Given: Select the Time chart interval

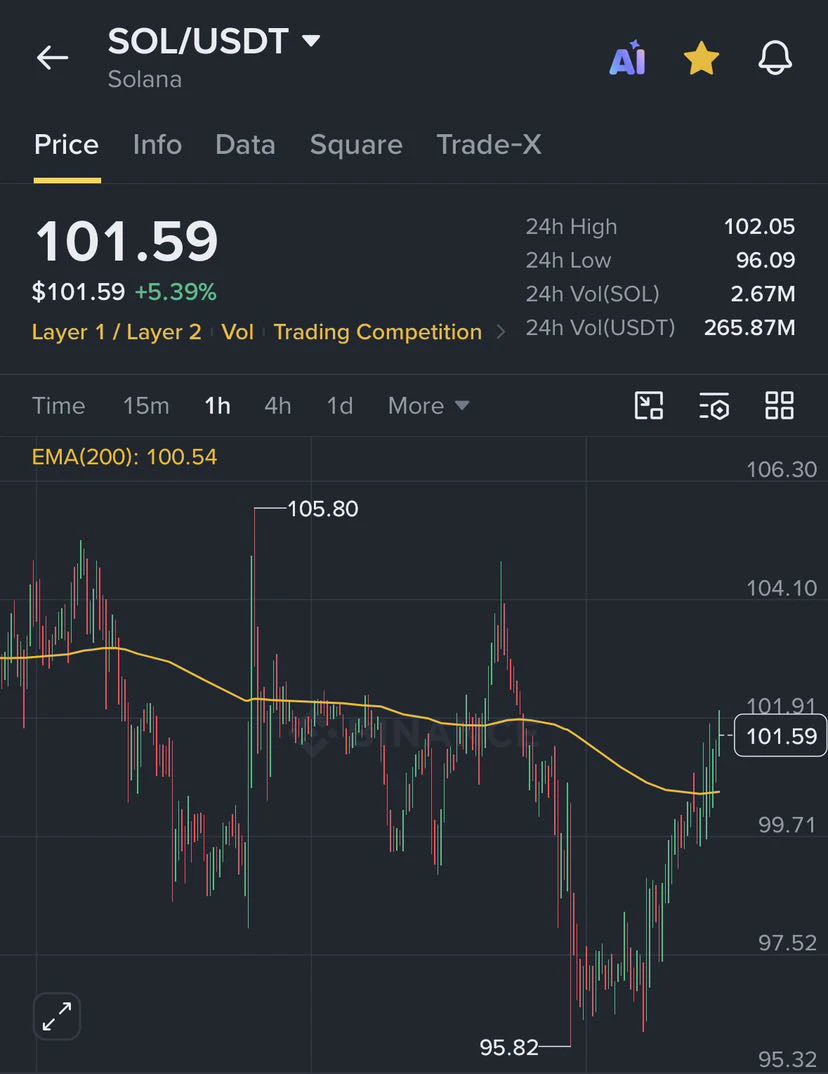Looking at the screenshot, I should point(59,405).
